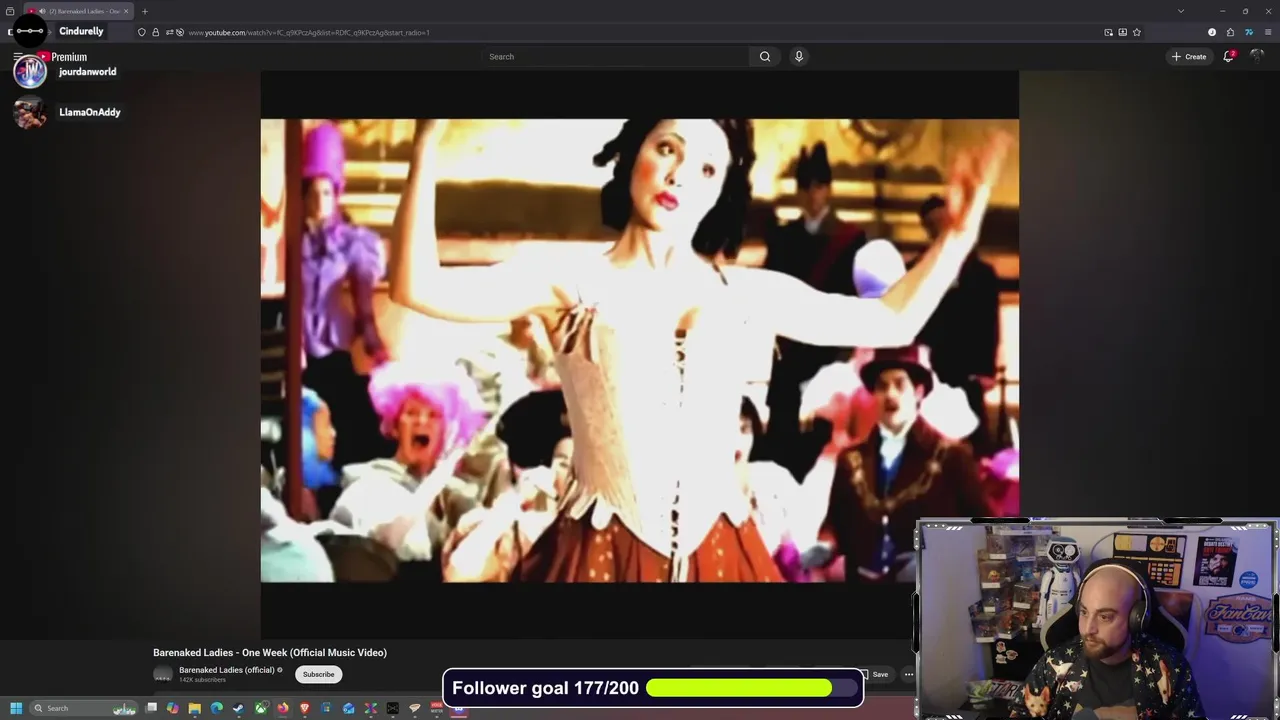The width and height of the screenshot is (1280, 720).
Task: Open the Windows Start menu
Action: pyautogui.click(x=16, y=708)
